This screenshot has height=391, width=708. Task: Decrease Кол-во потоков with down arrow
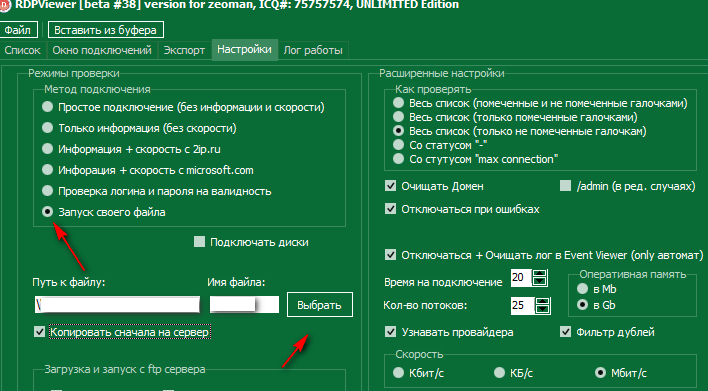tap(542, 310)
